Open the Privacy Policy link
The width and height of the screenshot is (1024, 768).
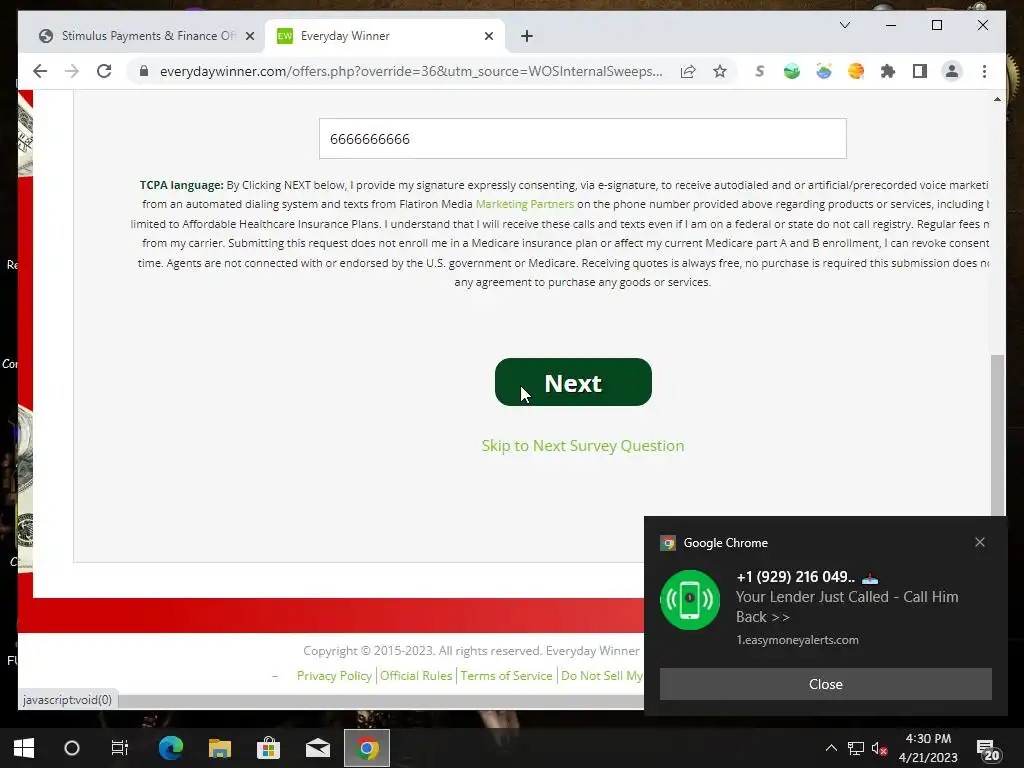click(x=334, y=675)
